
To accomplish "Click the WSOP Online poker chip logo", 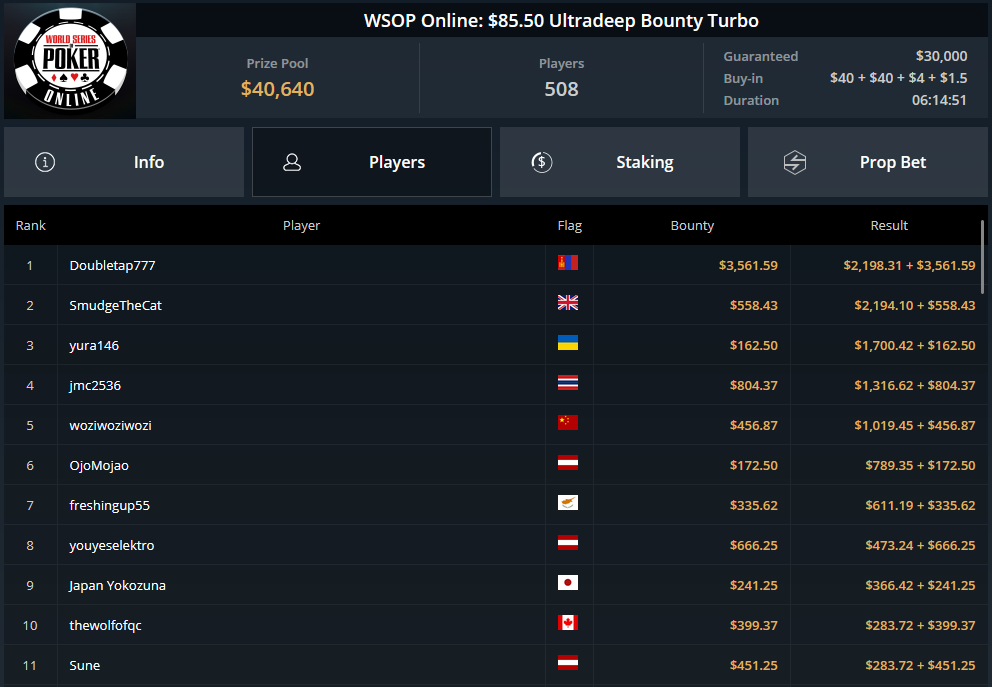I will click(70, 60).
